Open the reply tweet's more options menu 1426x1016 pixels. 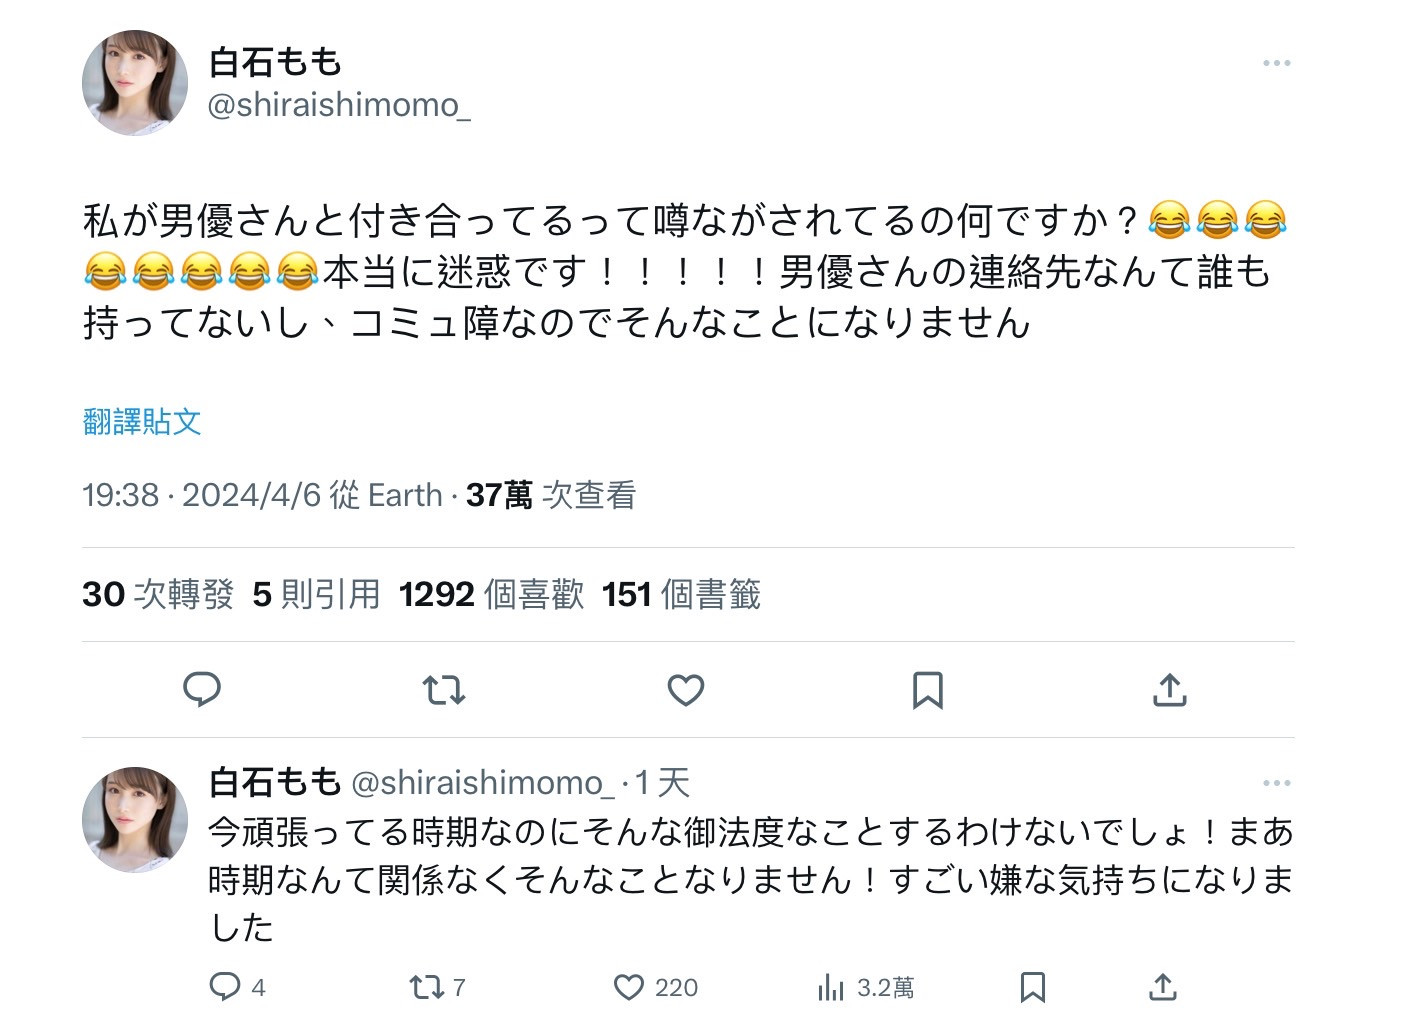click(1276, 783)
